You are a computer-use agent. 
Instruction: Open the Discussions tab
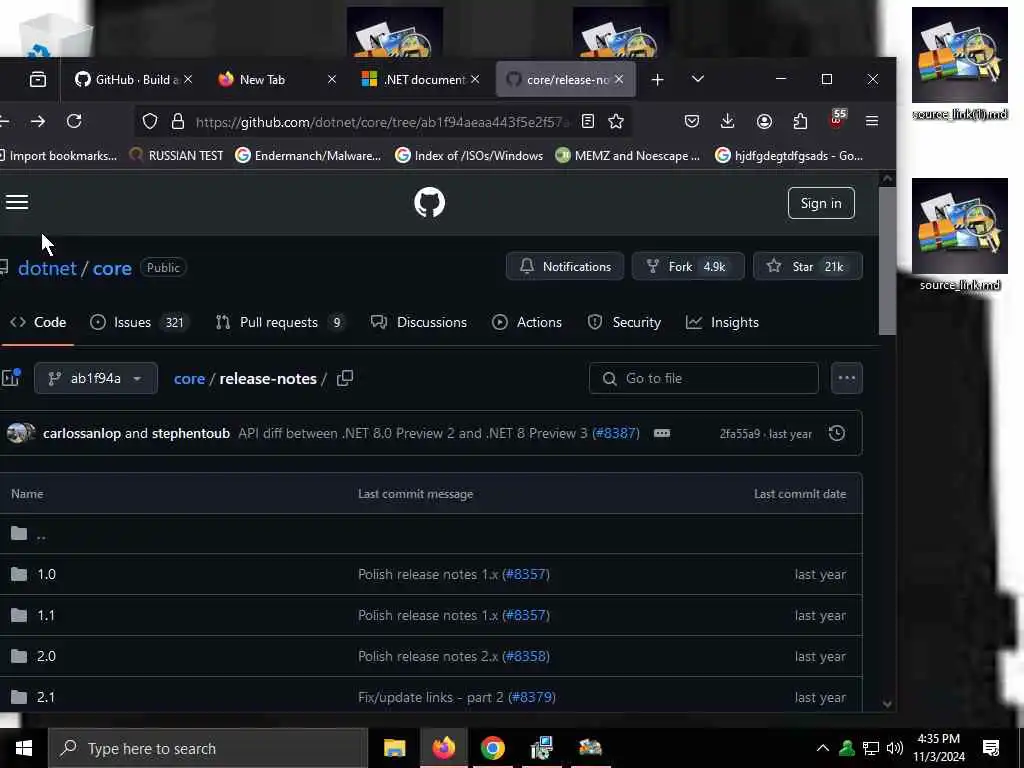pos(419,322)
